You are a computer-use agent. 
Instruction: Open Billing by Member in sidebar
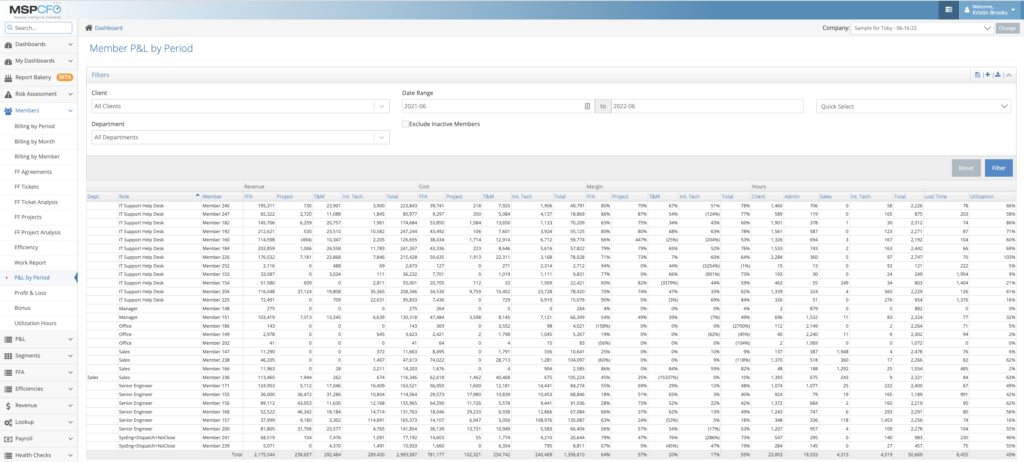coord(37,157)
